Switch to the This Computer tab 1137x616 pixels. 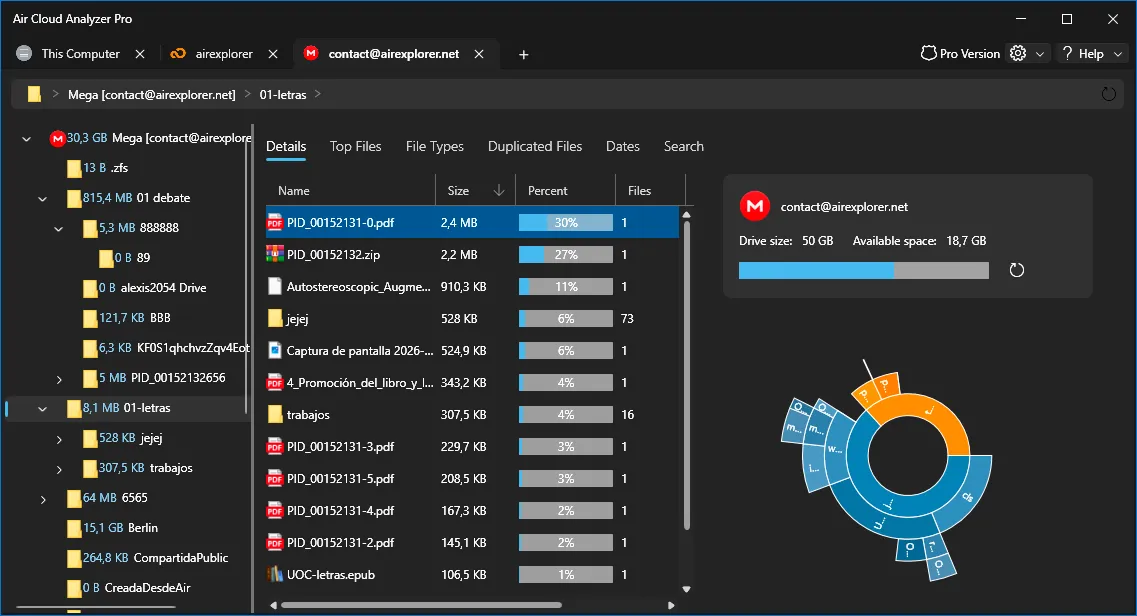80,54
